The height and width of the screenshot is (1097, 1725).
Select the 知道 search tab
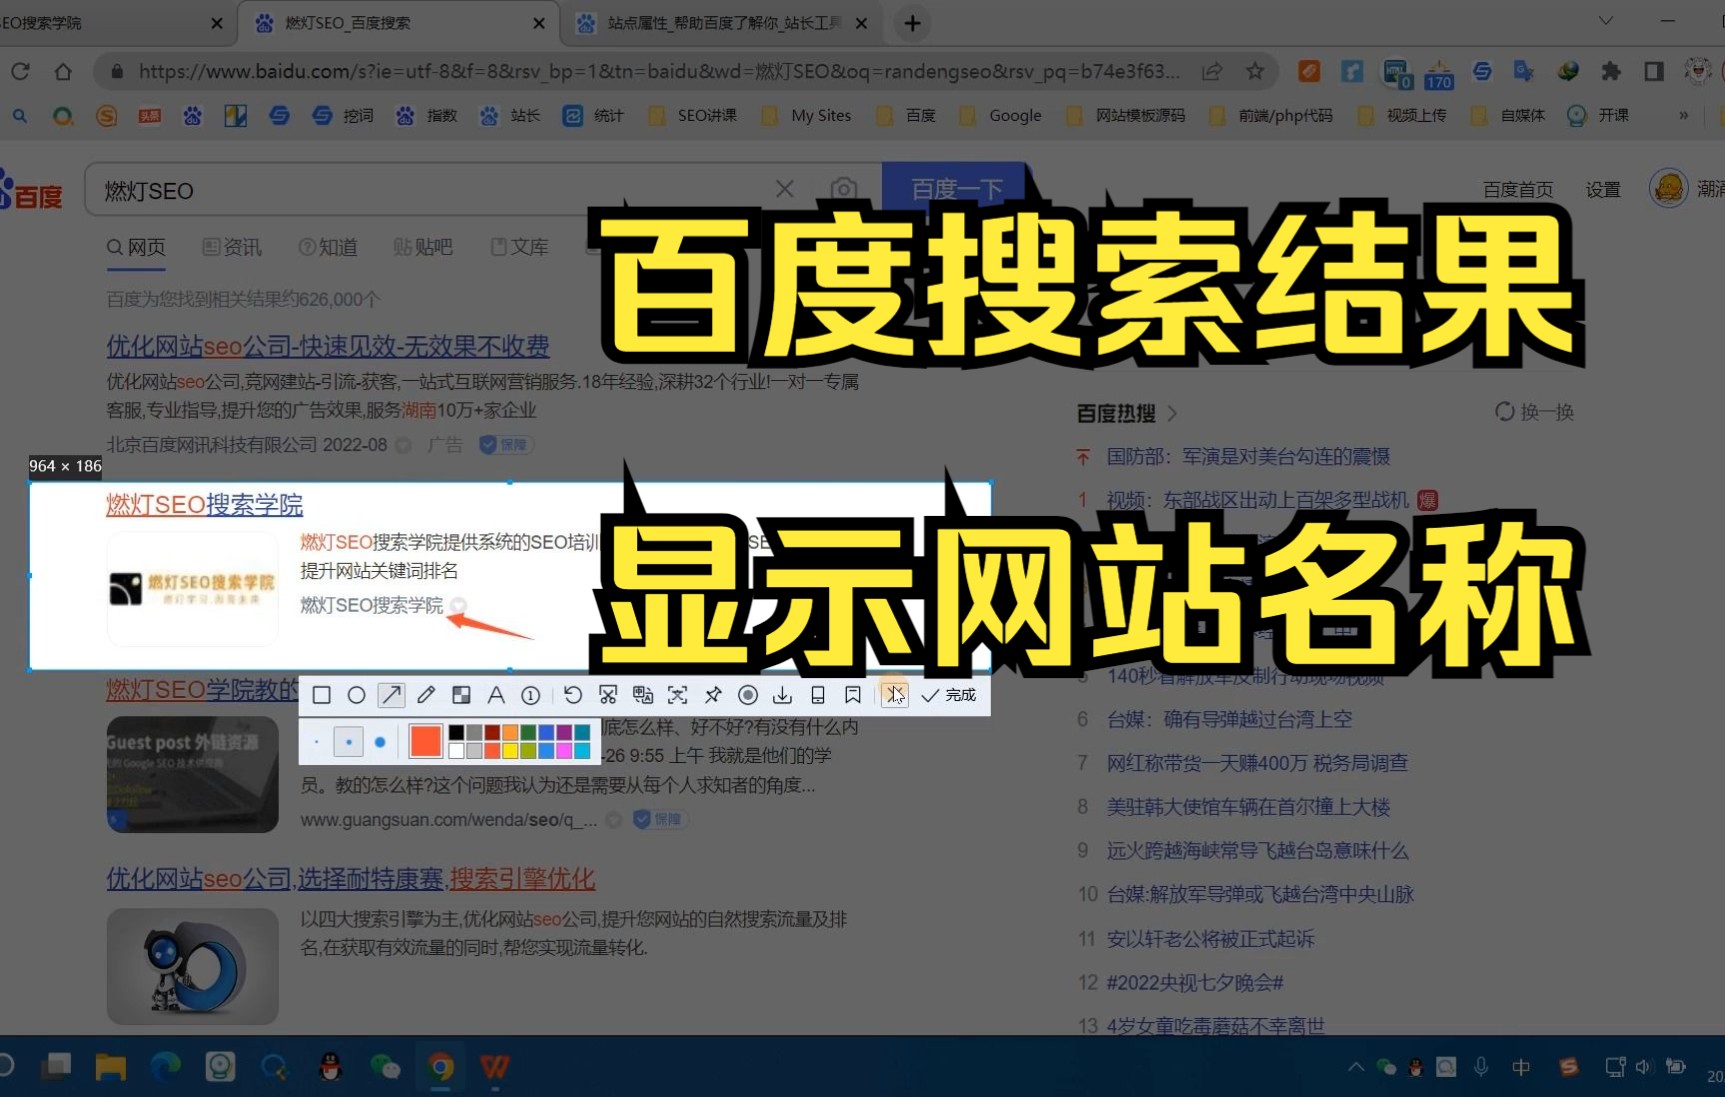[327, 247]
